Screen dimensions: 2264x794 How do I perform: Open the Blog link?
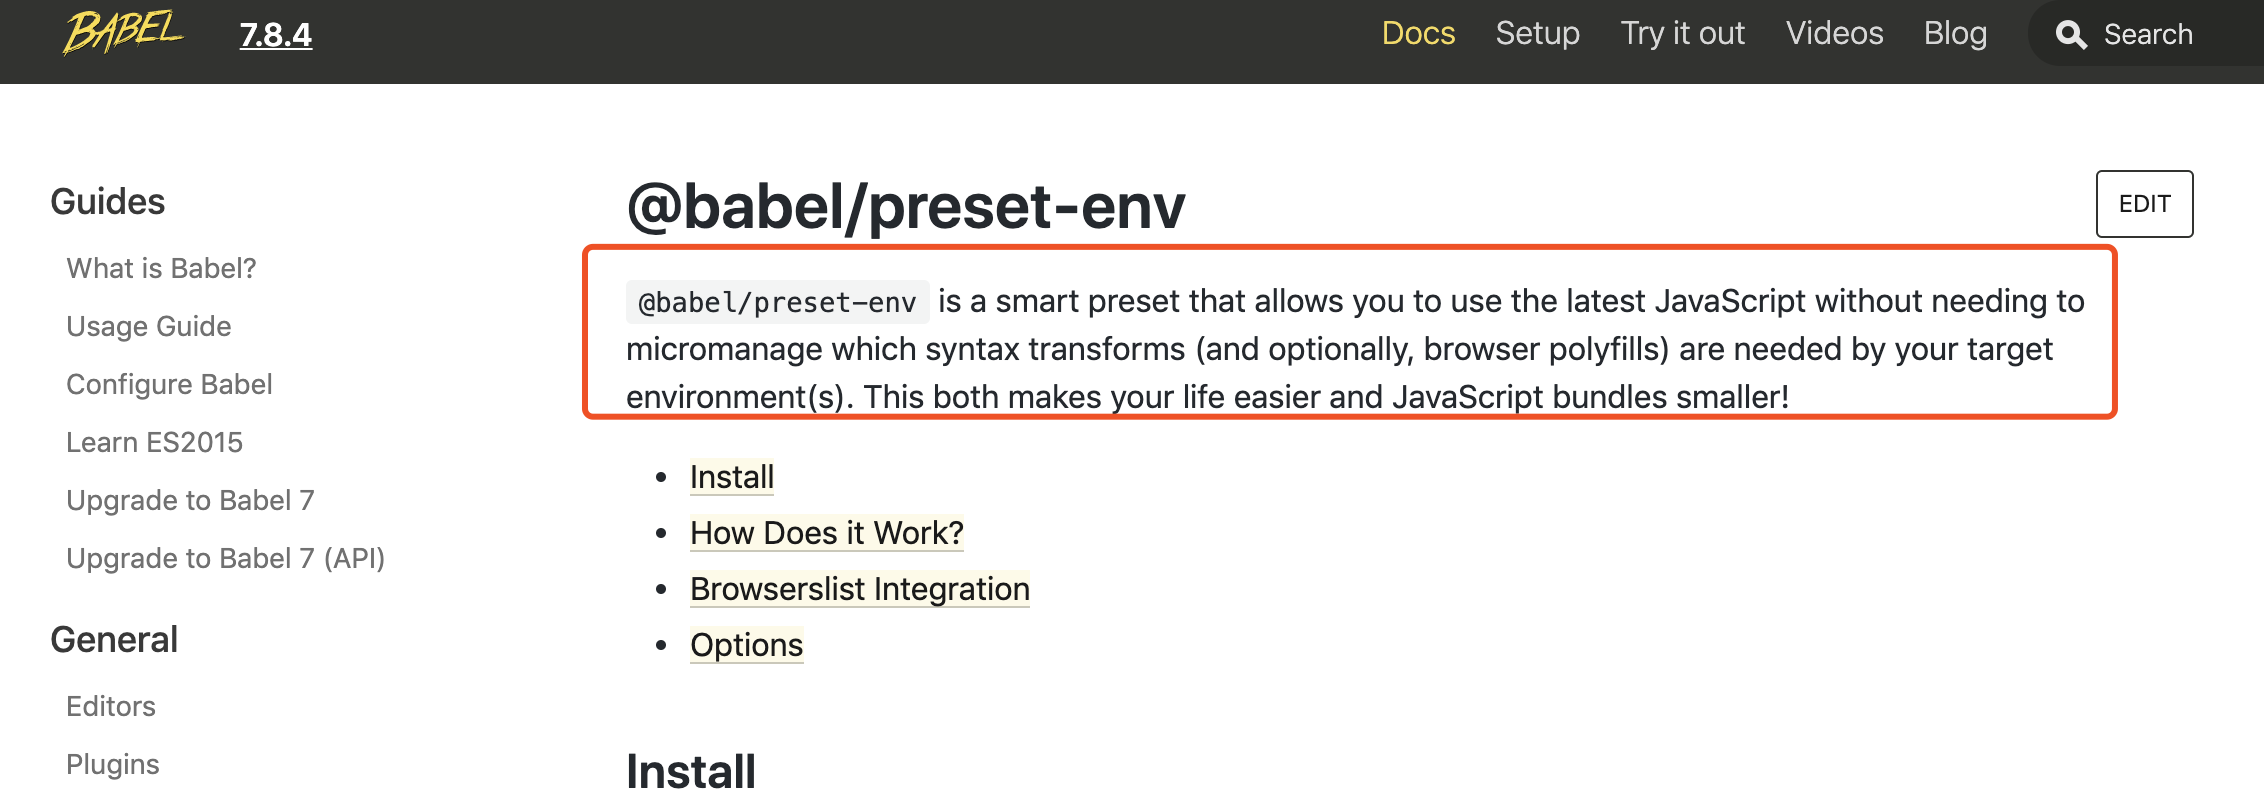[1955, 34]
